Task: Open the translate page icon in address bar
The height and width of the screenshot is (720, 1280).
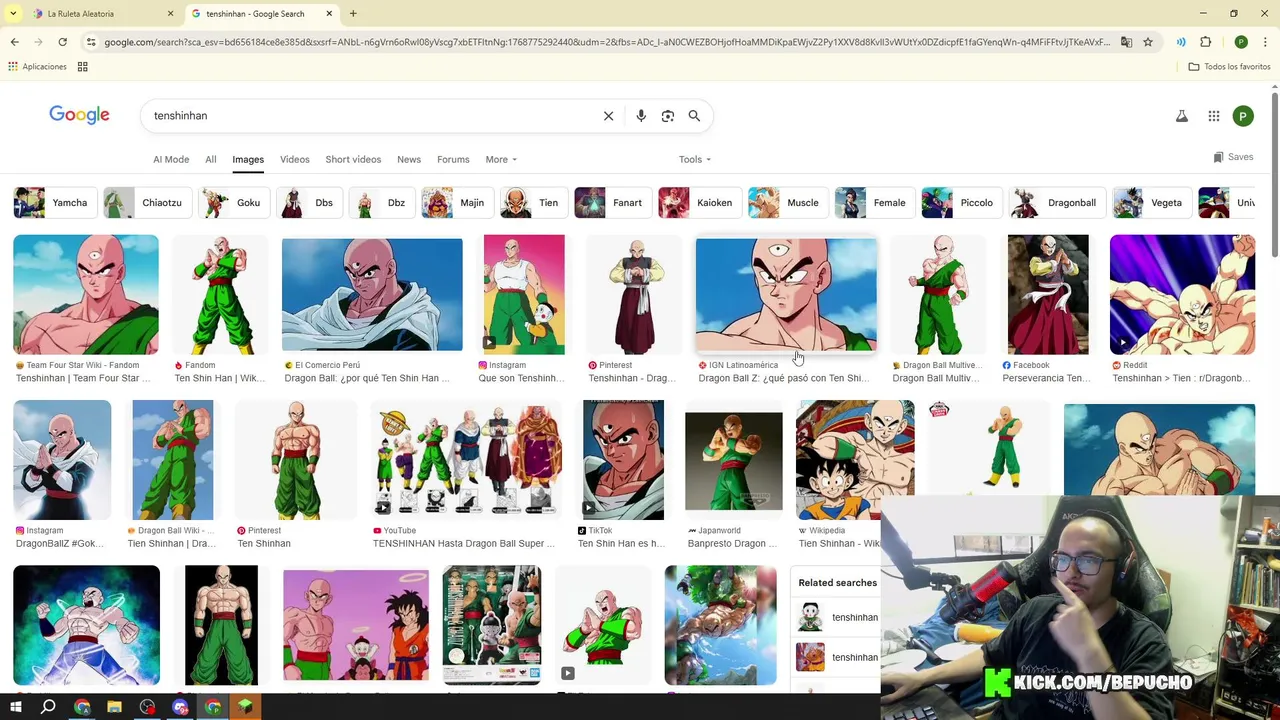Action: click(x=1126, y=42)
